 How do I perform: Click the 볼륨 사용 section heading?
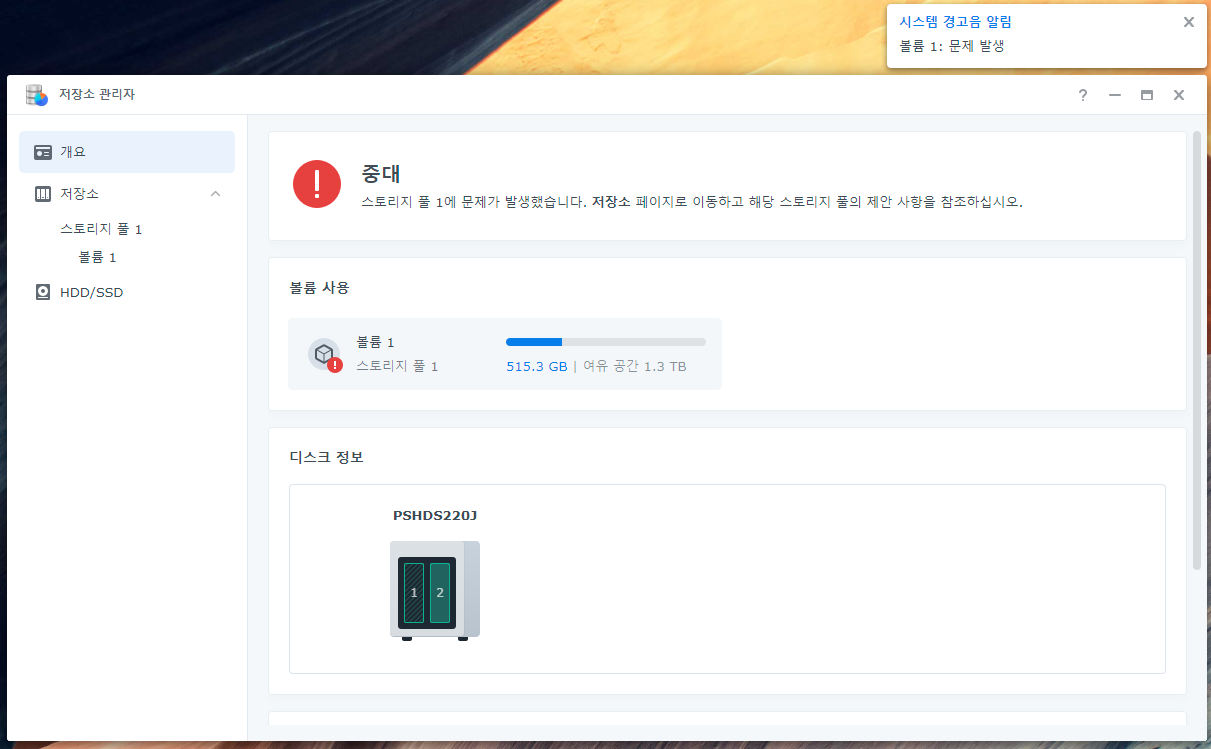319,288
